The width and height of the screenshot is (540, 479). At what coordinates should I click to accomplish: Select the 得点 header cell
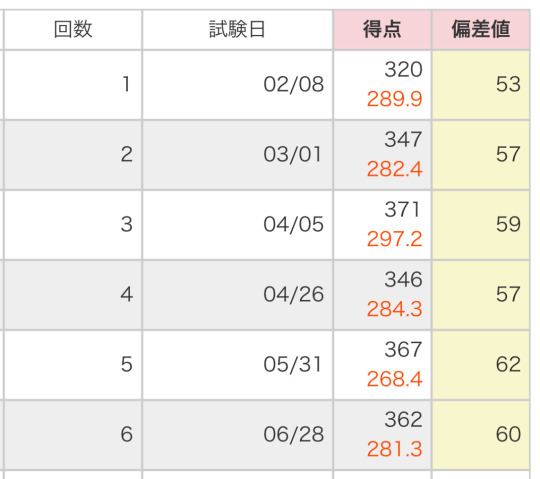(382, 30)
